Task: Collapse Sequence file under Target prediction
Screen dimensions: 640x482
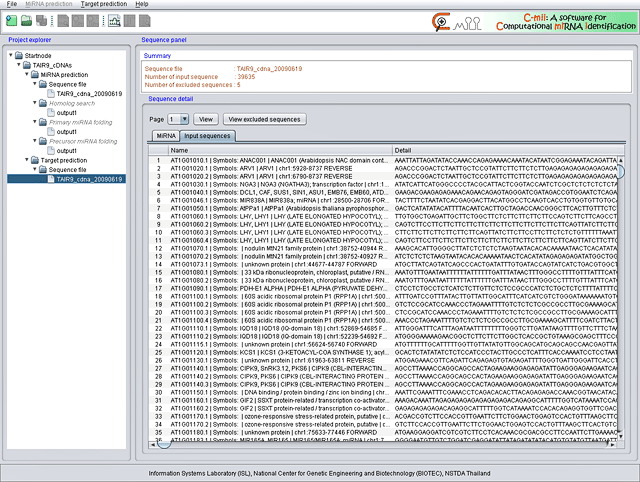Action: (x=35, y=169)
